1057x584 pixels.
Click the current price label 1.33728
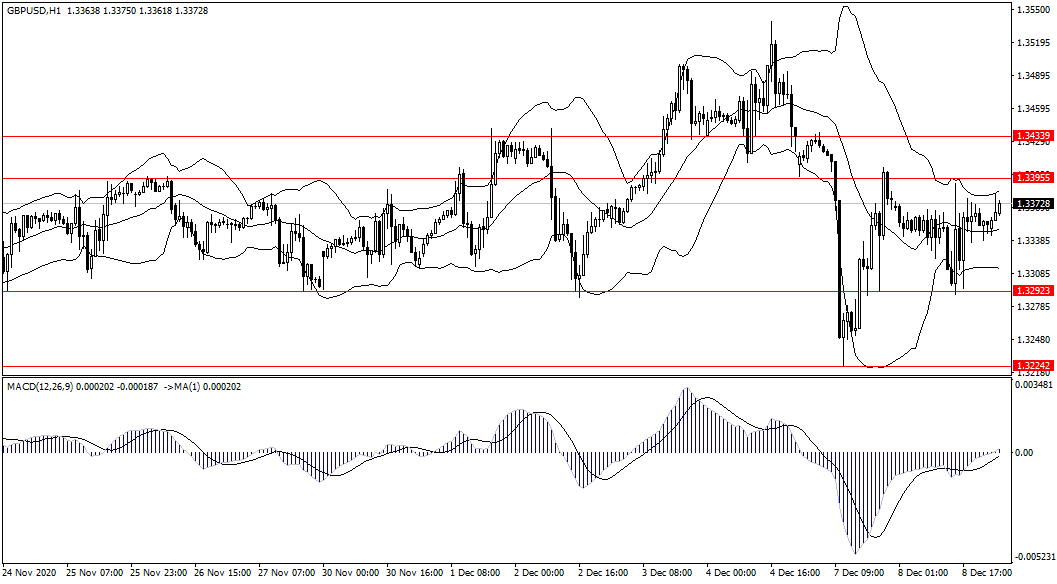point(1032,204)
